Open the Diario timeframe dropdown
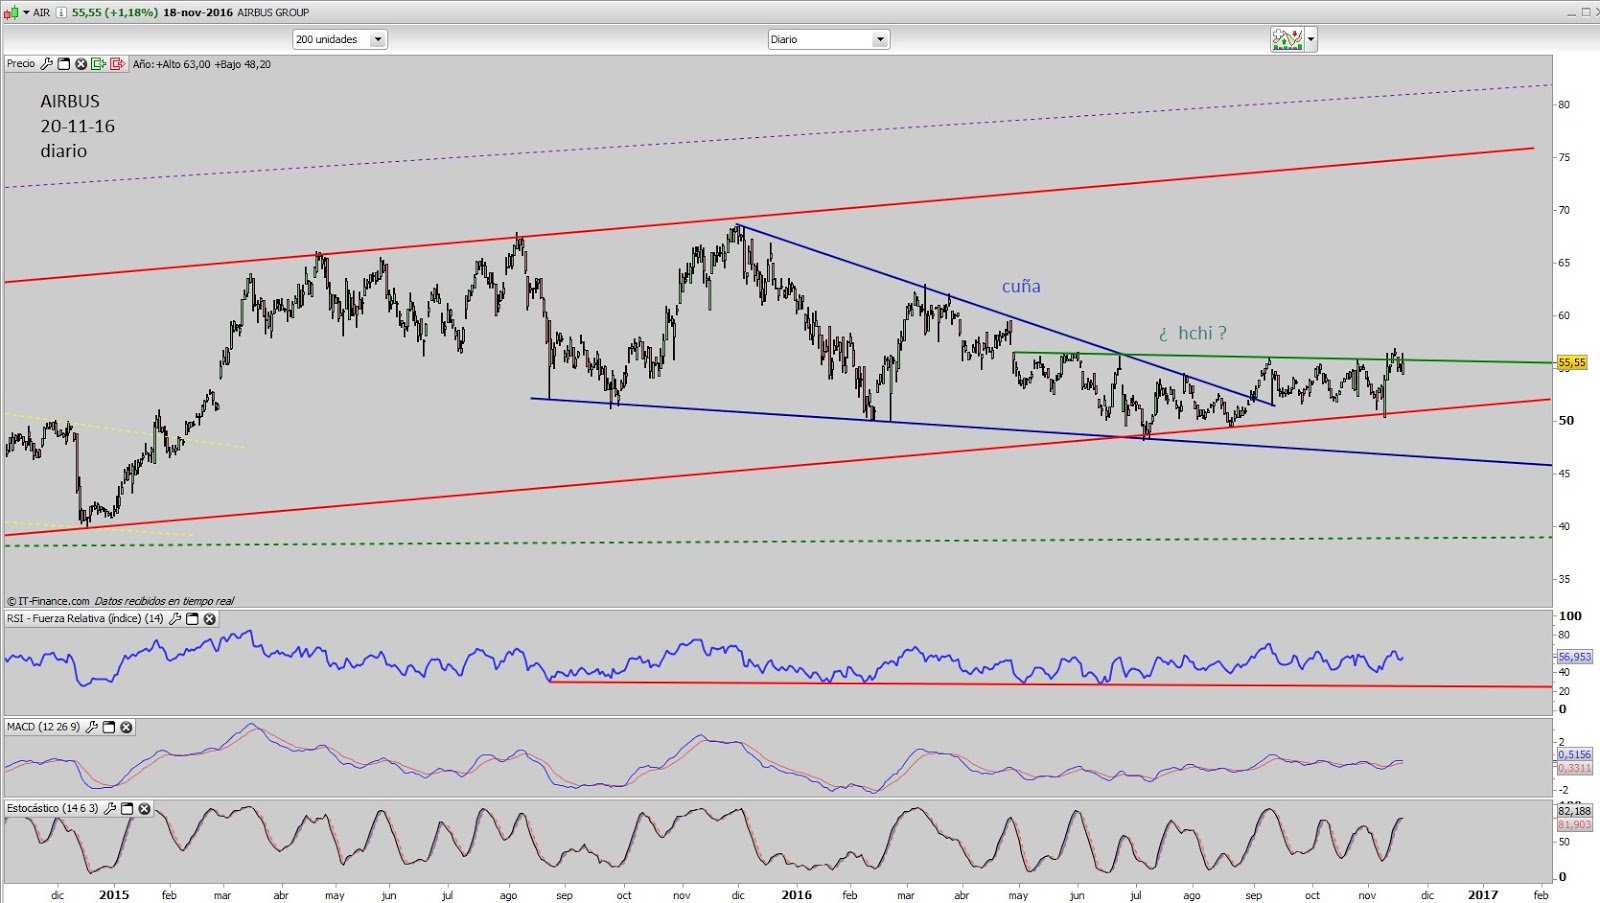 (828, 39)
